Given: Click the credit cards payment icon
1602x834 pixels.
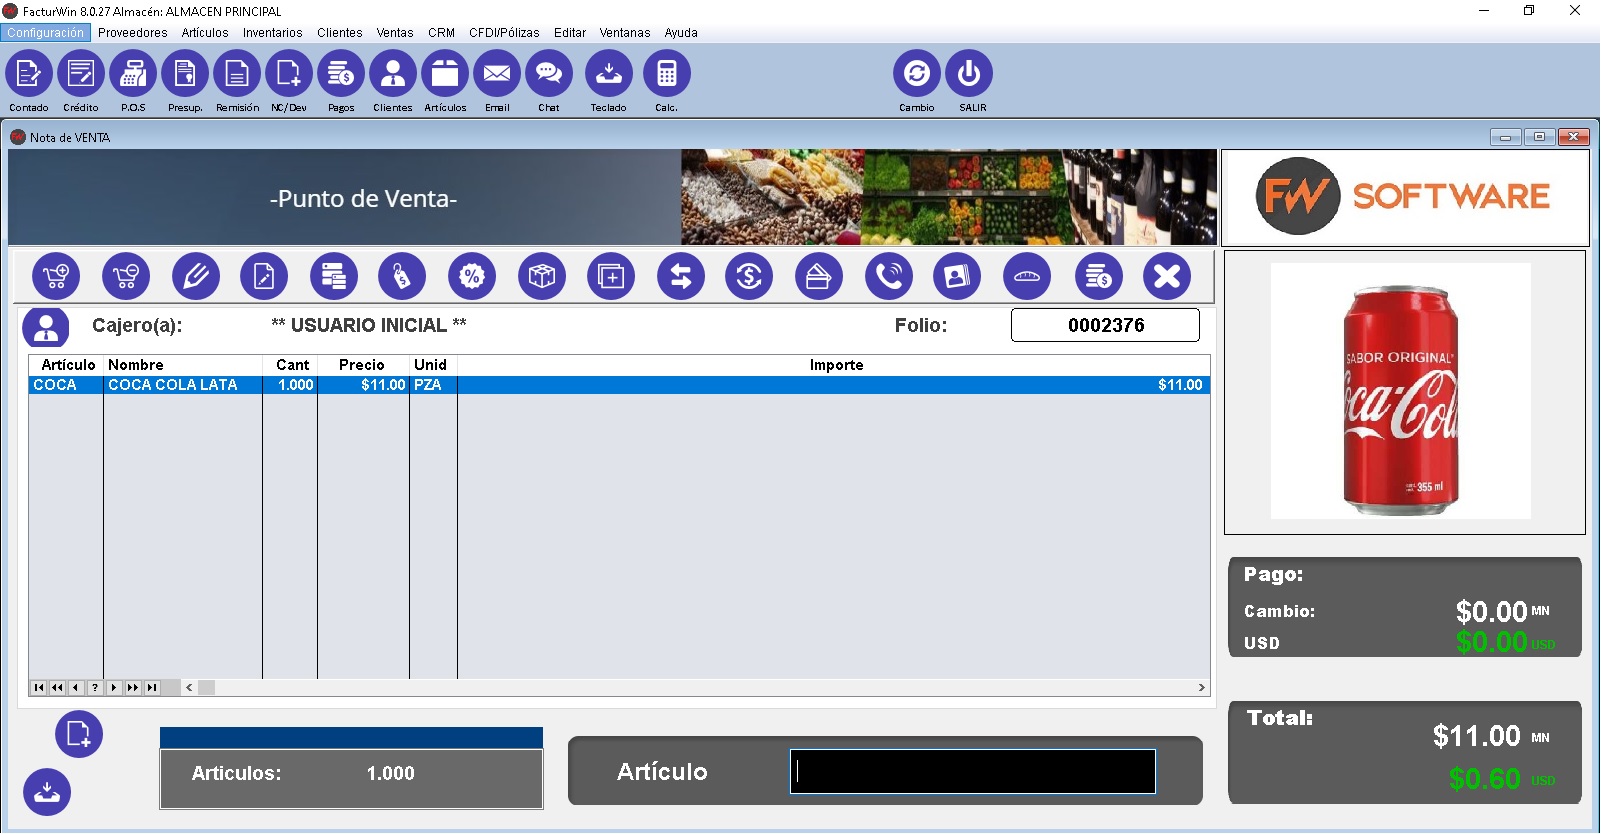Looking at the screenshot, I should pos(819,276).
